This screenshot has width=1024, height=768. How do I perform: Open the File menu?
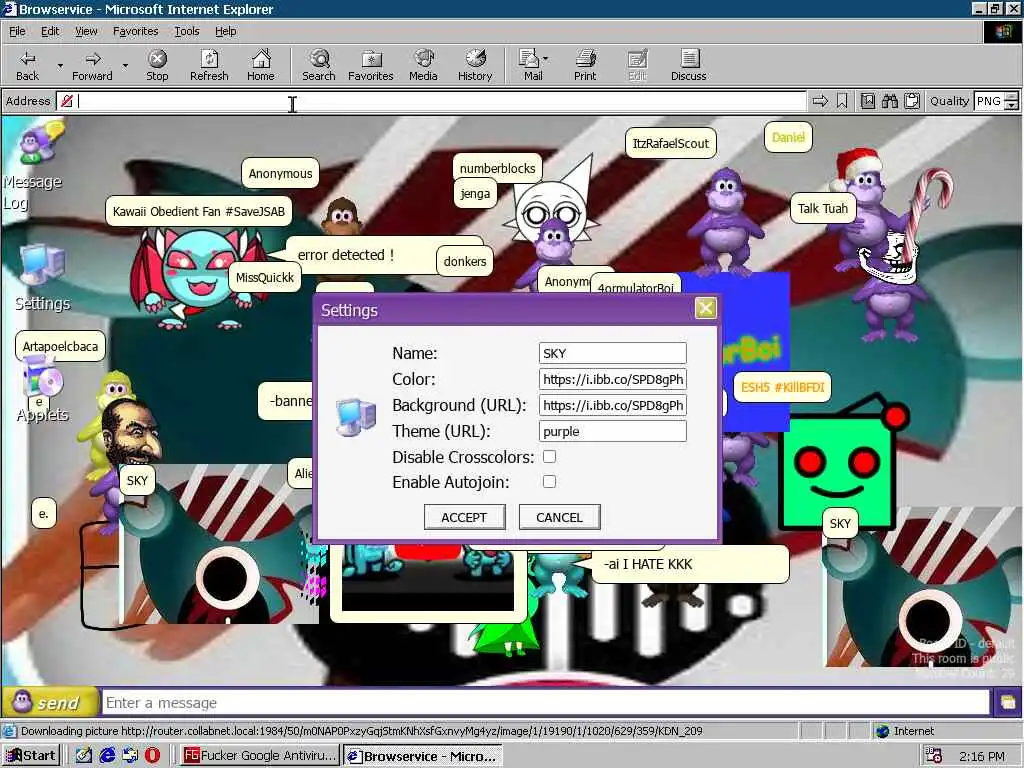17,31
